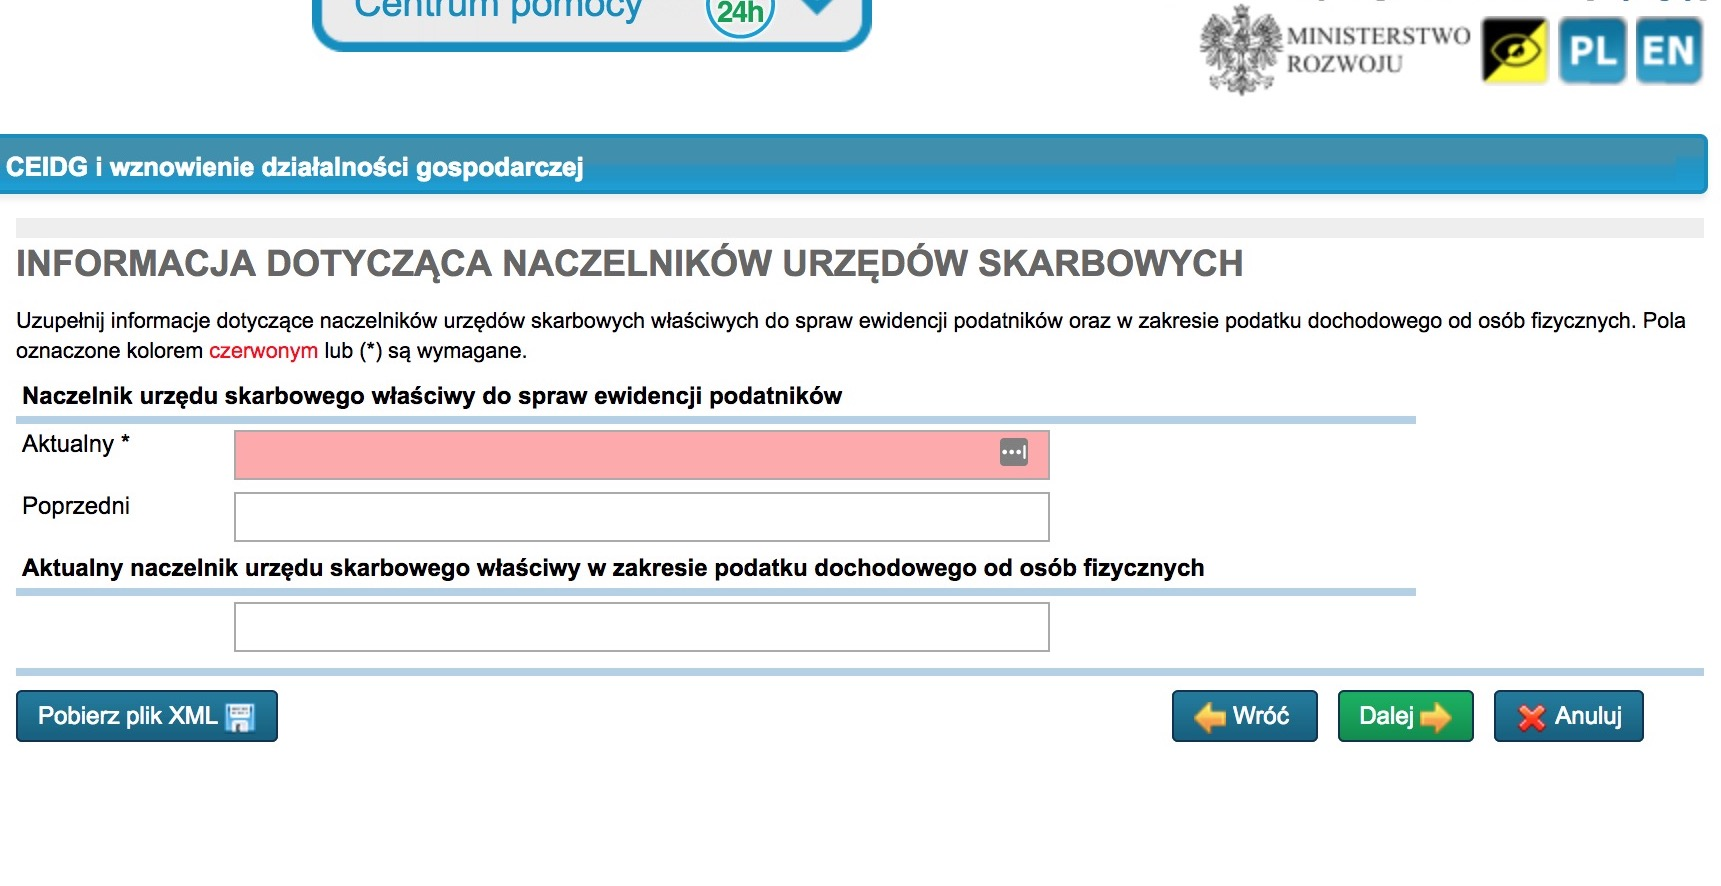1721x886 pixels.
Task: Proceed with the Dalej button
Action: pyautogui.click(x=1405, y=716)
